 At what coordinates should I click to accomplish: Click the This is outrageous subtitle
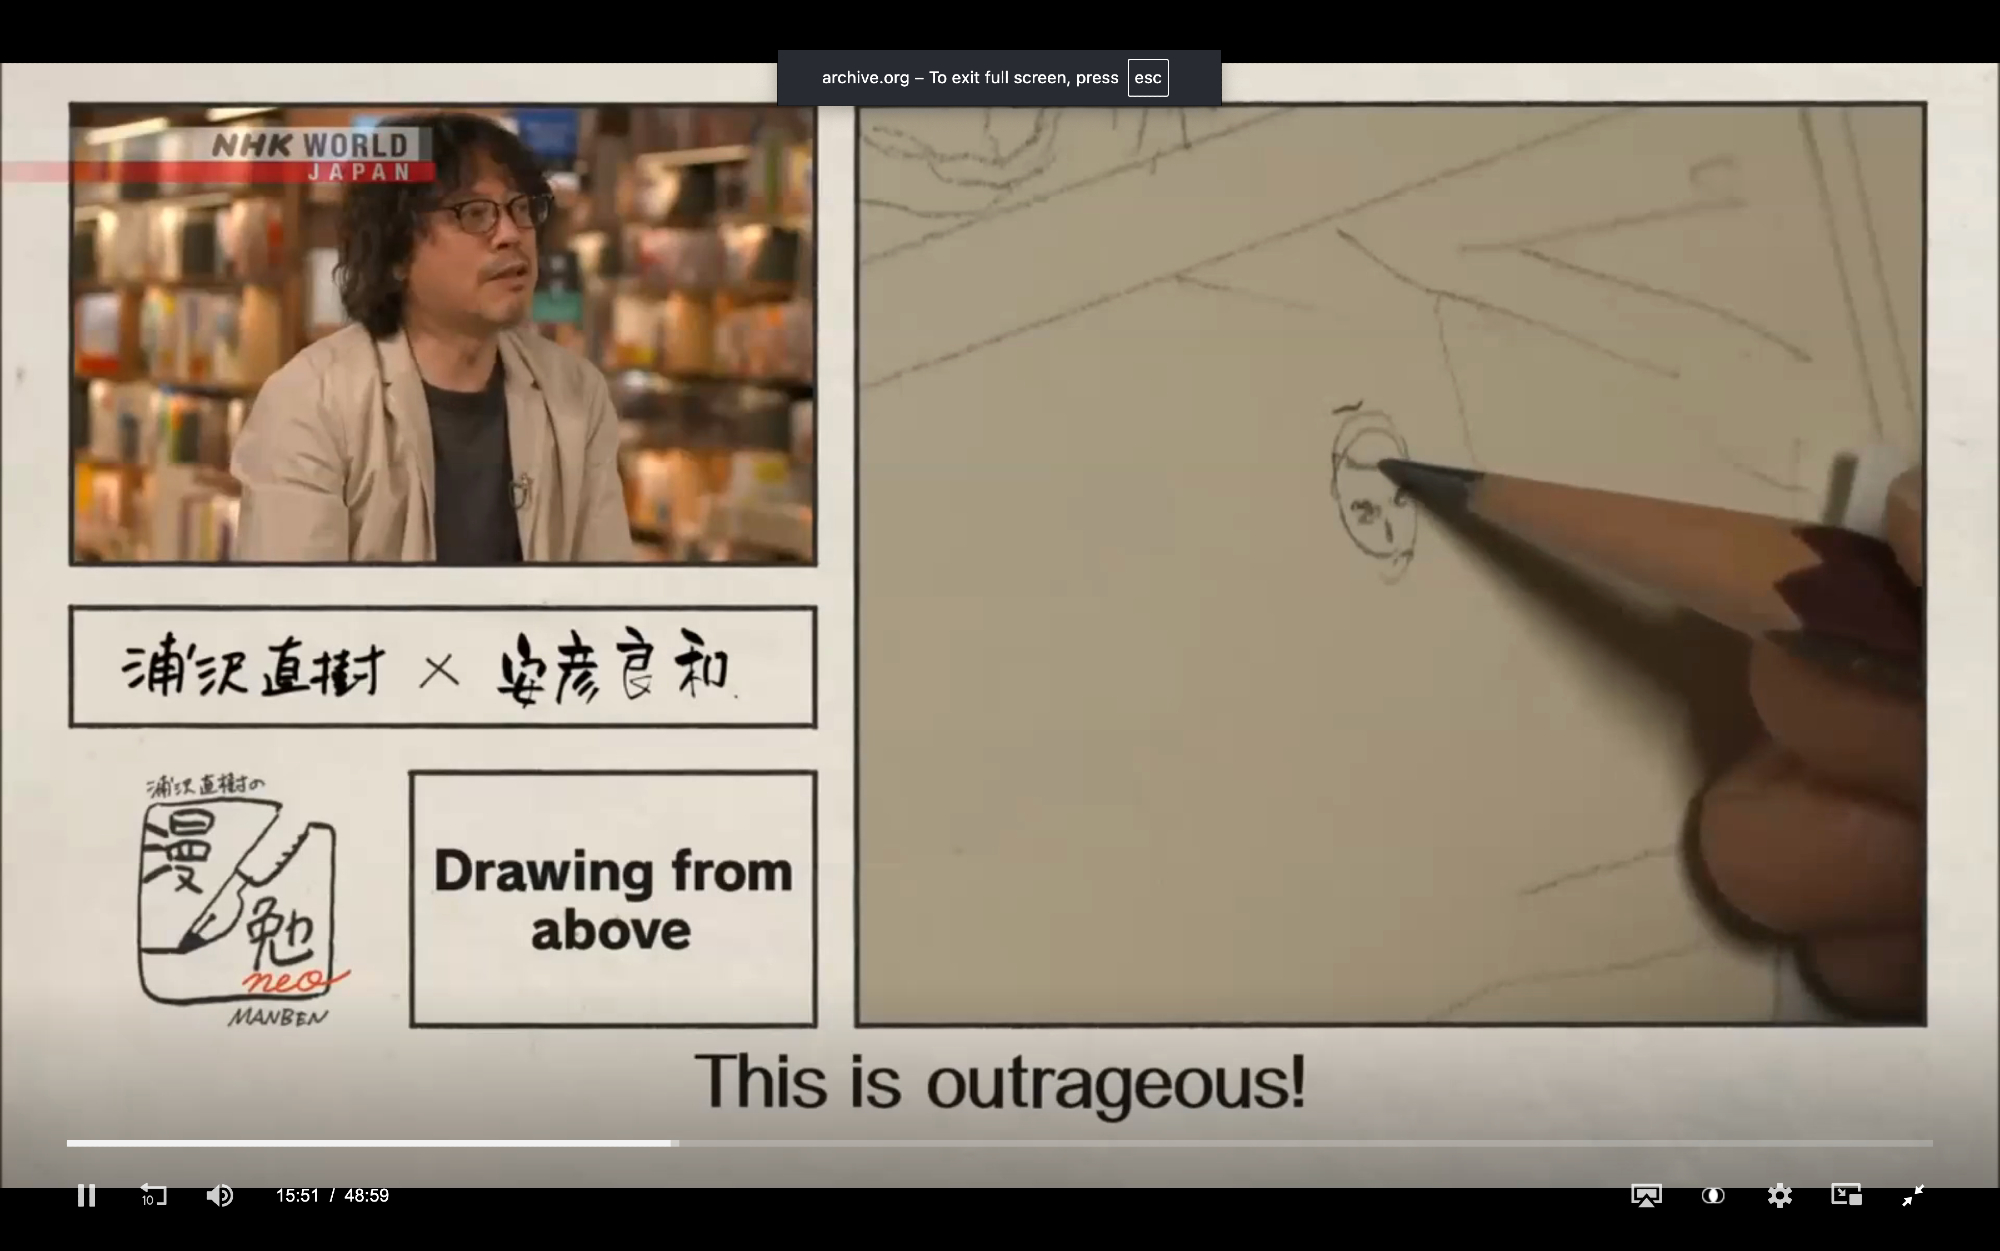(1000, 1082)
